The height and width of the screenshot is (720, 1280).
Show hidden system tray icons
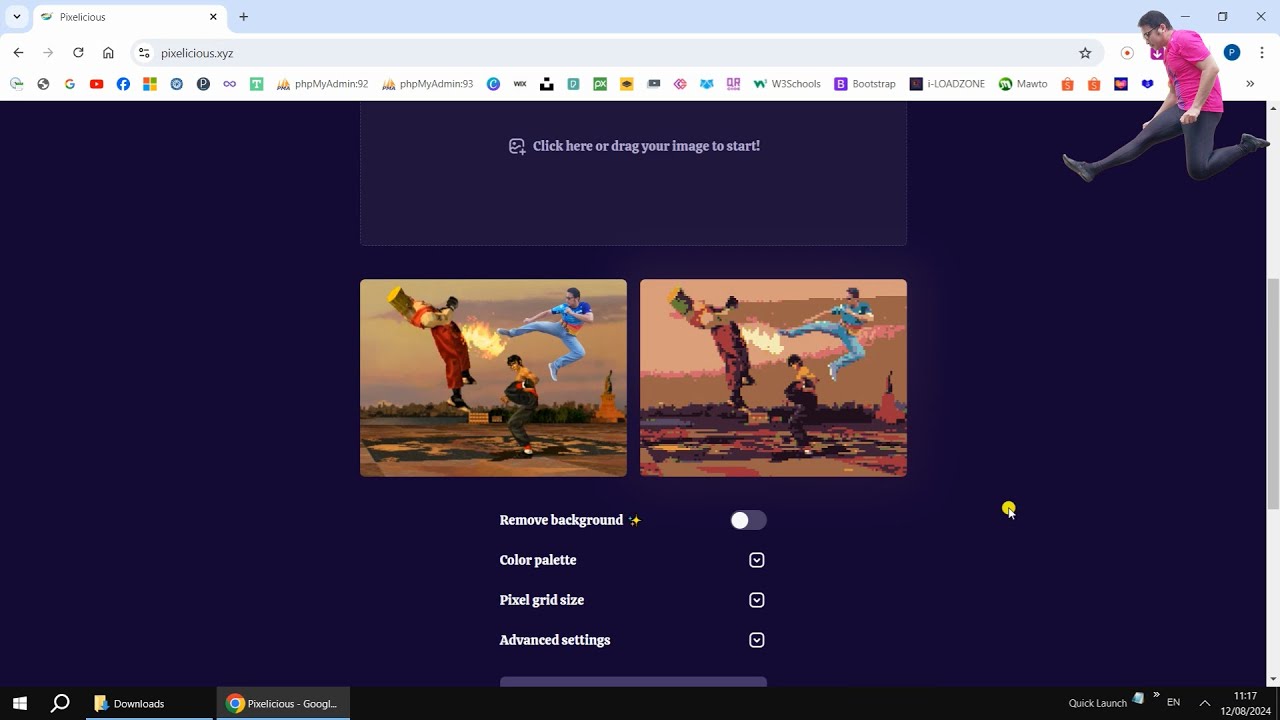[x=1204, y=703]
